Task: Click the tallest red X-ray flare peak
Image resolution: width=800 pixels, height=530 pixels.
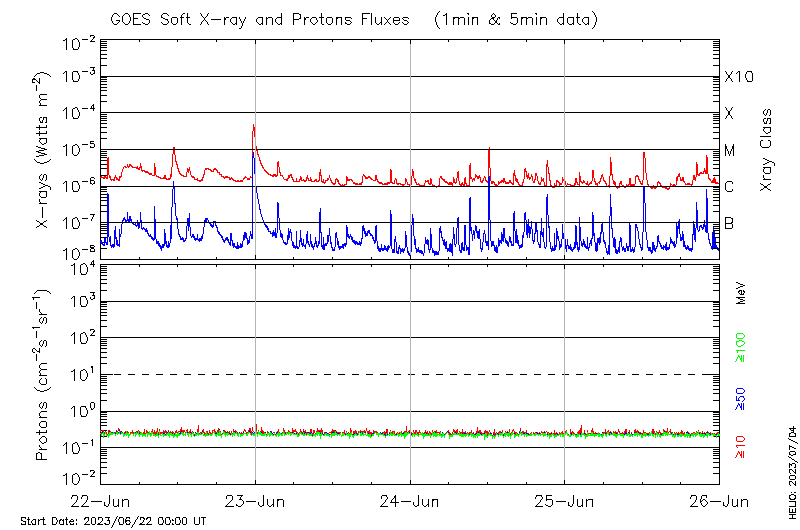Action: 254,127
